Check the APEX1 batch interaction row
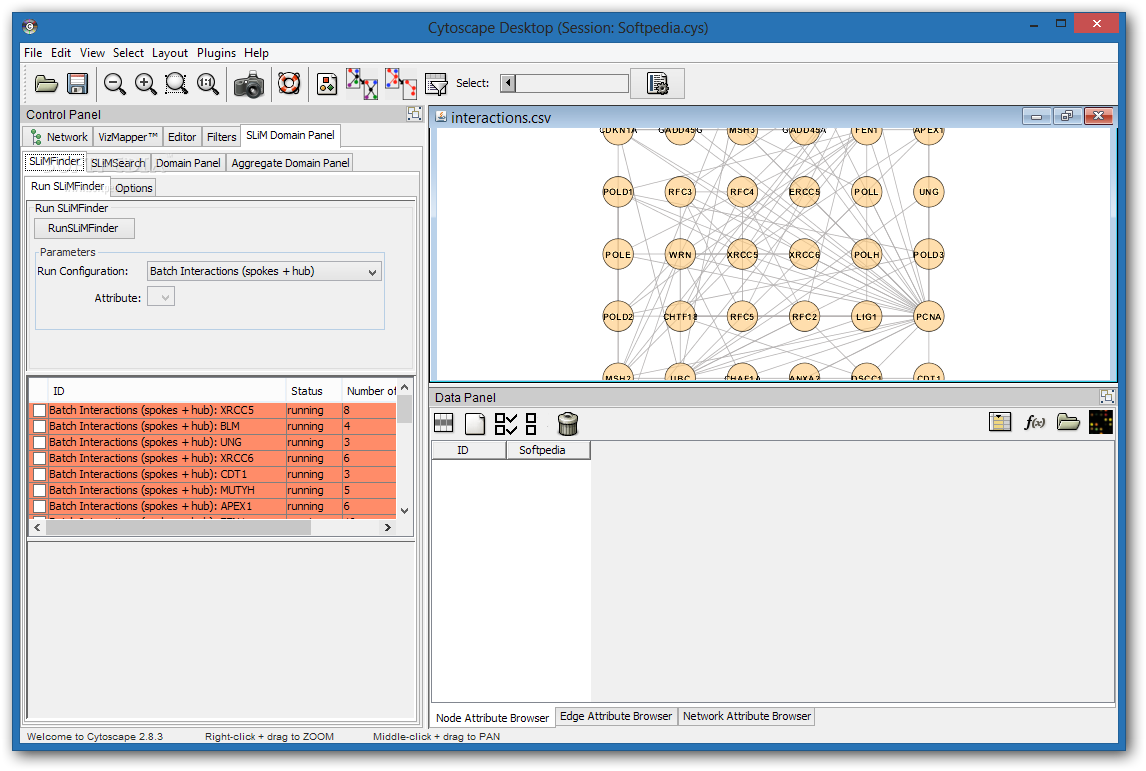 click(x=39, y=507)
